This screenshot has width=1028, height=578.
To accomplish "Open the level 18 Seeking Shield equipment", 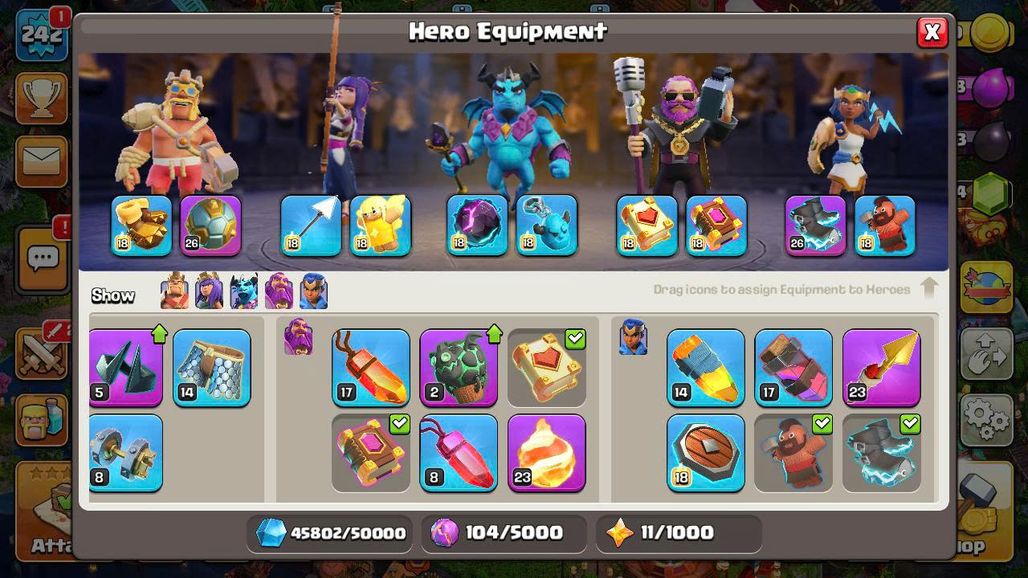I will coord(705,453).
